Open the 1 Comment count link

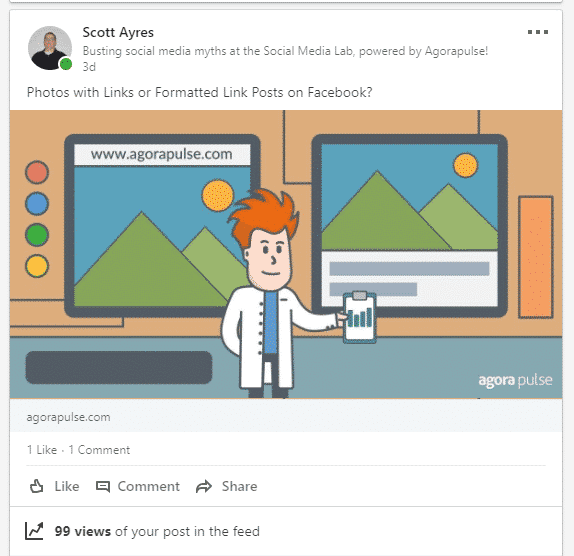click(99, 449)
